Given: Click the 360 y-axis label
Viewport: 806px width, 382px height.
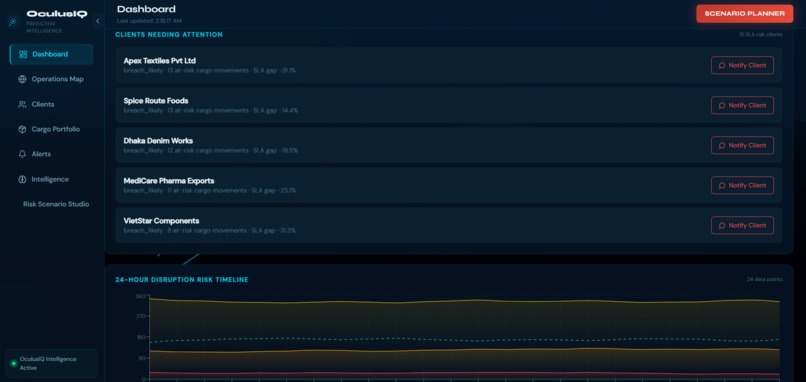Looking at the screenshot, I should click(x=140, y=296).
